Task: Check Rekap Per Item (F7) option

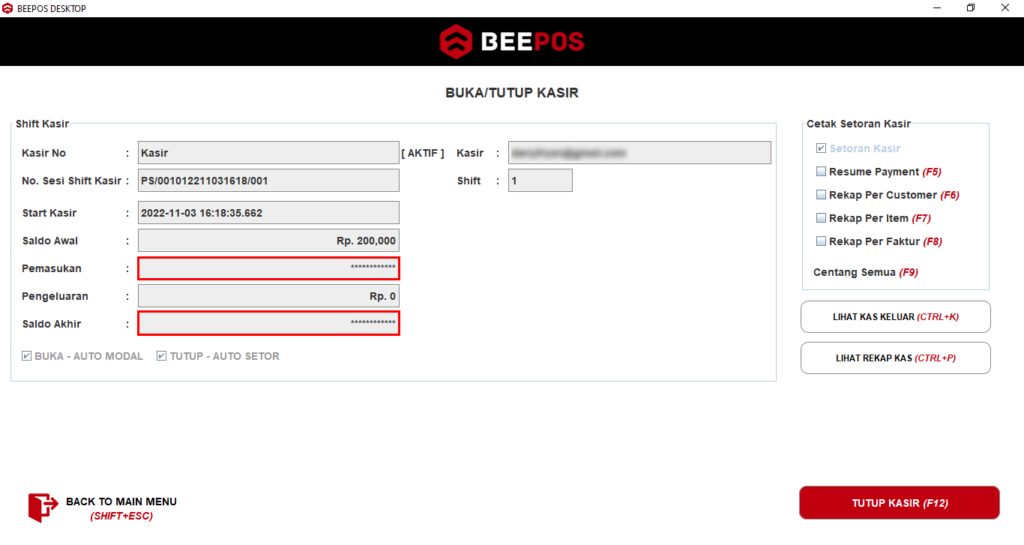Action: tap(821, 218)
